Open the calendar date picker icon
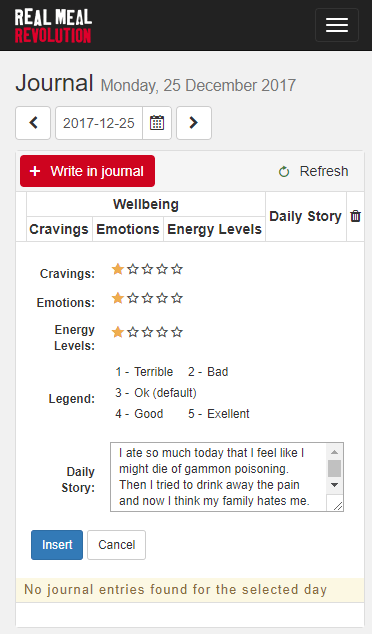The height and width of the screenshot is (634, 372). pos(157,123)
